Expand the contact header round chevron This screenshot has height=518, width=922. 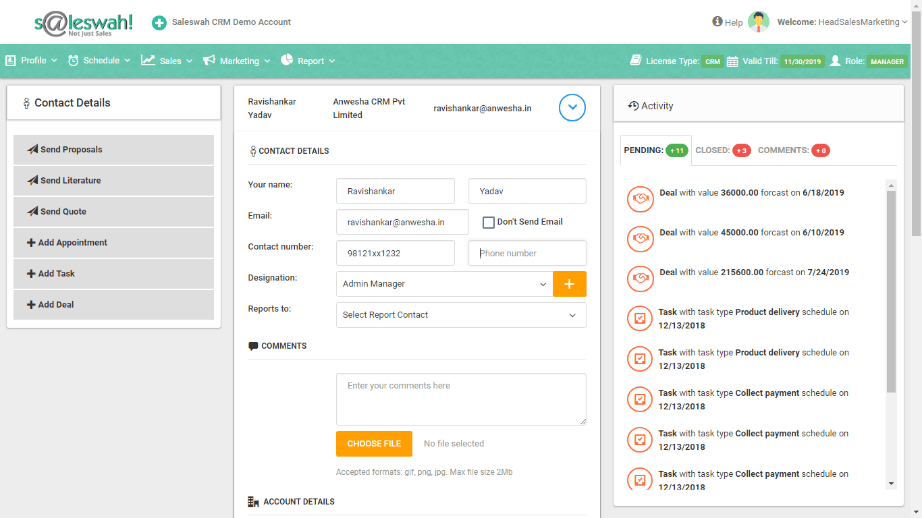(x=572, y=108)
